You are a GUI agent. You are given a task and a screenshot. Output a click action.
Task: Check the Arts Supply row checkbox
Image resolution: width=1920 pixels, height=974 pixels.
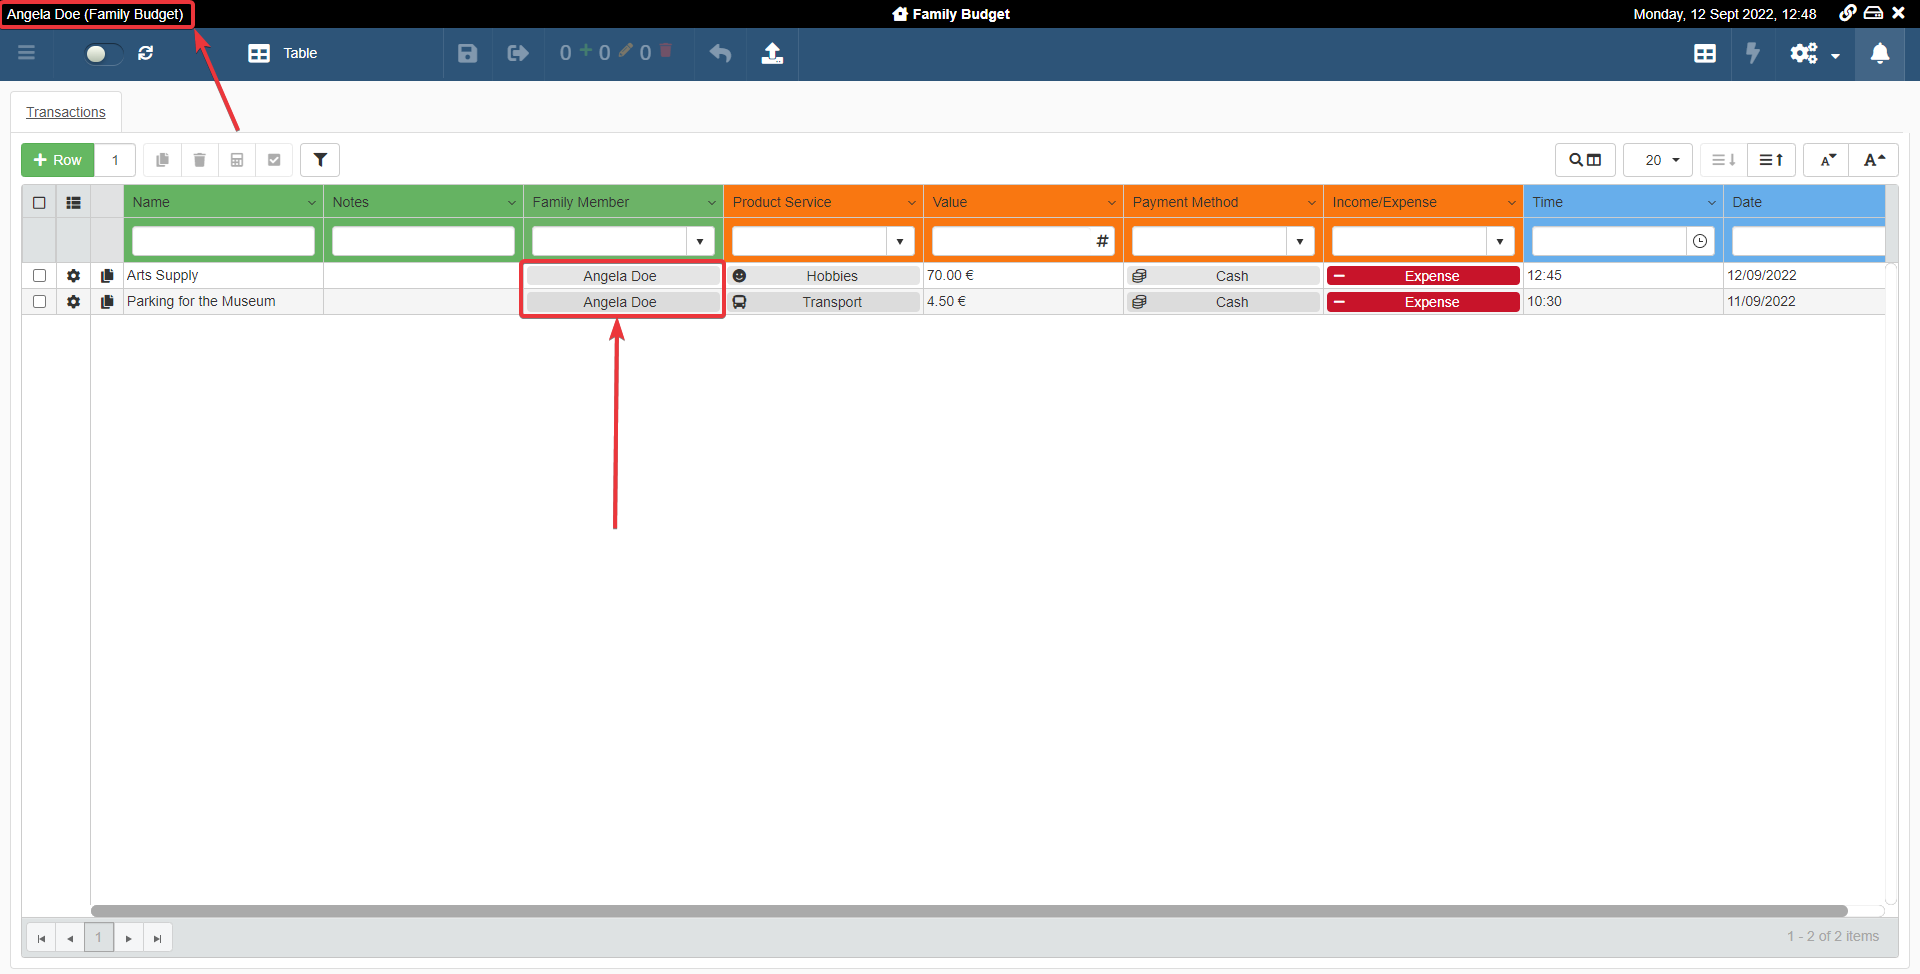pyautogui.click(x=40, y=276)
